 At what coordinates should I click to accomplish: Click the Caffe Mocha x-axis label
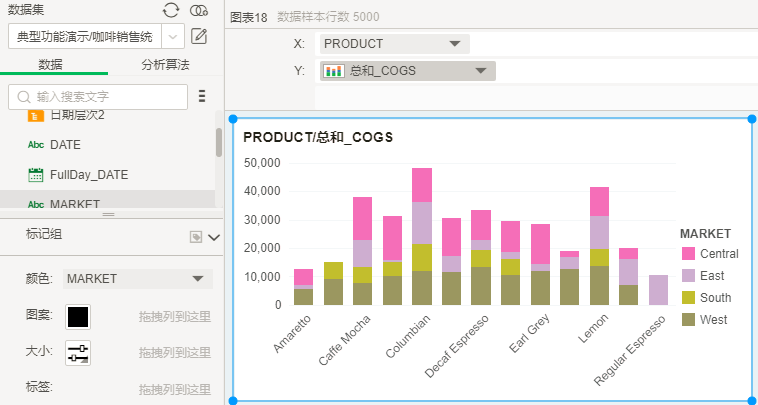[x=345, y=340]
